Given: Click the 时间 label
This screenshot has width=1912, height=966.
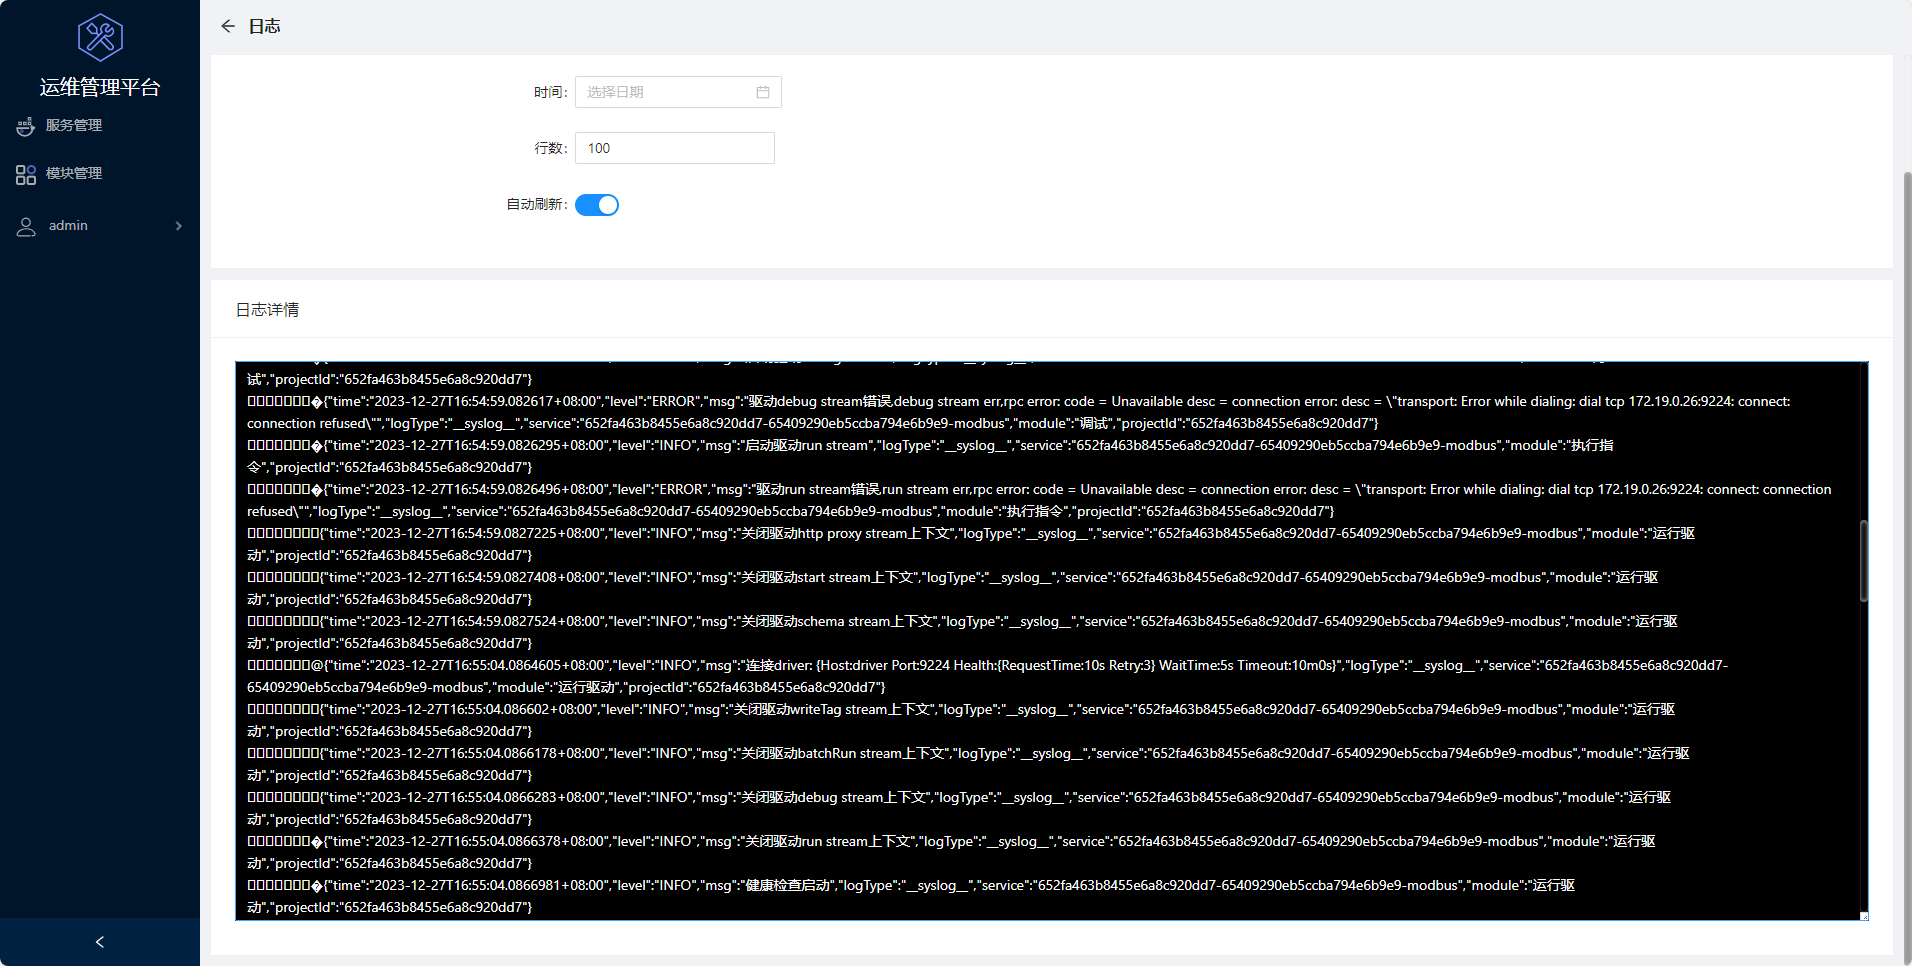Looking at the screenshot, I should click(x=550, y=92).
